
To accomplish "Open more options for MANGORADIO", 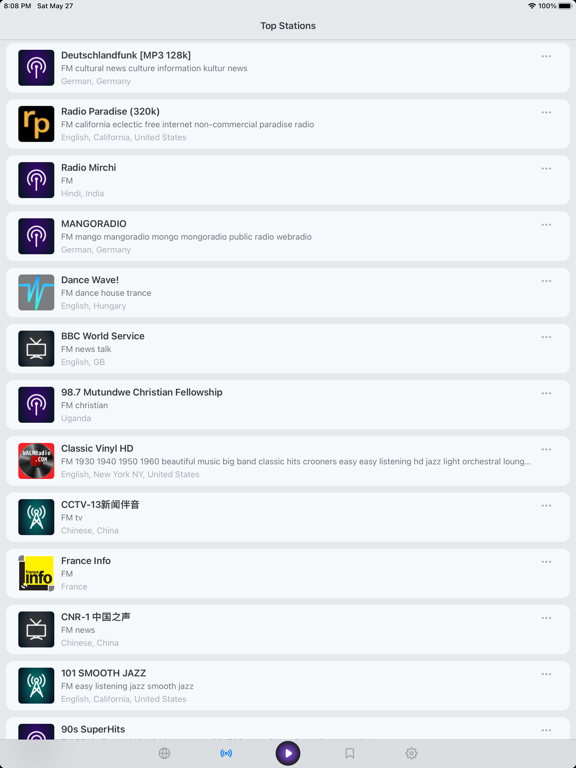I will pos(547,225).
